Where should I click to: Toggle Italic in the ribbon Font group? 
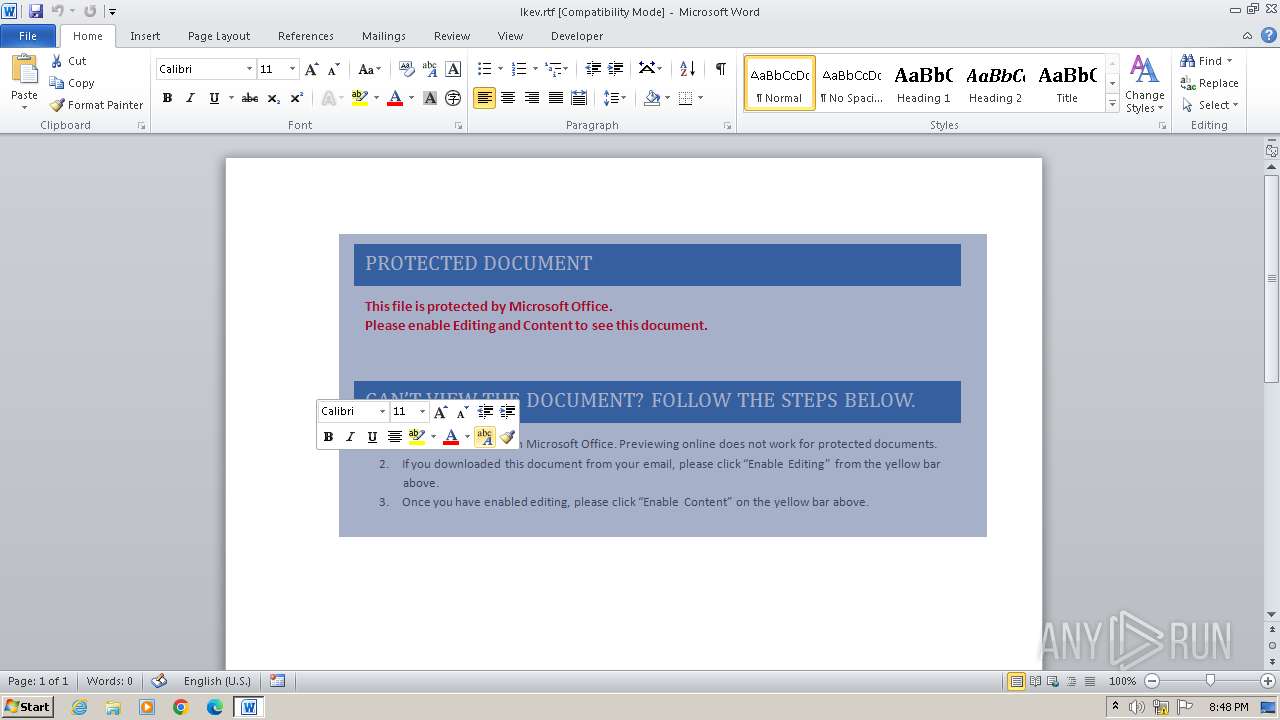click(x=190, y=98)
